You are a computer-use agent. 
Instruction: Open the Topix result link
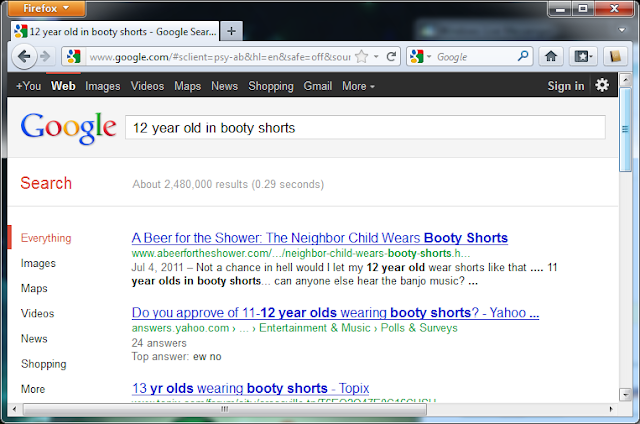tap(250, 388)
